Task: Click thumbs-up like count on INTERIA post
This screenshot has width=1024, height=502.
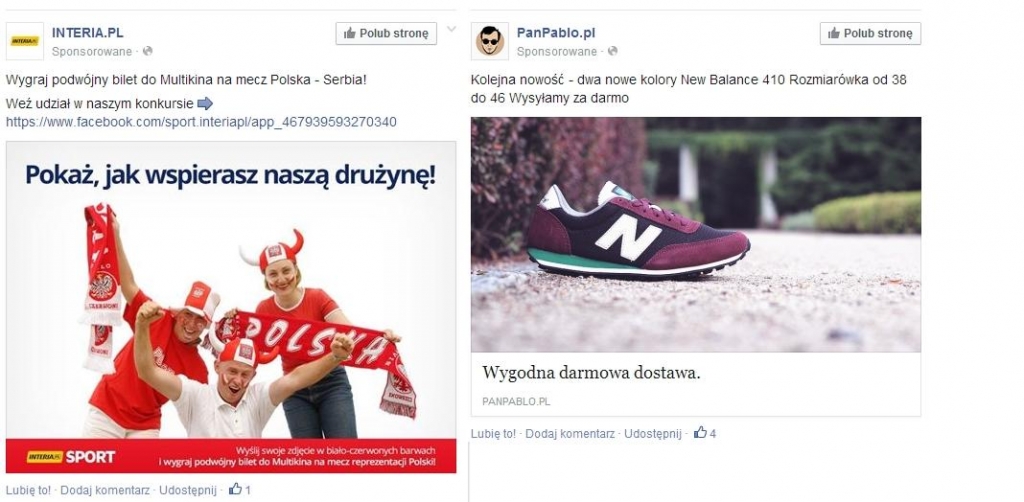Action: click(x=240, y=489)
